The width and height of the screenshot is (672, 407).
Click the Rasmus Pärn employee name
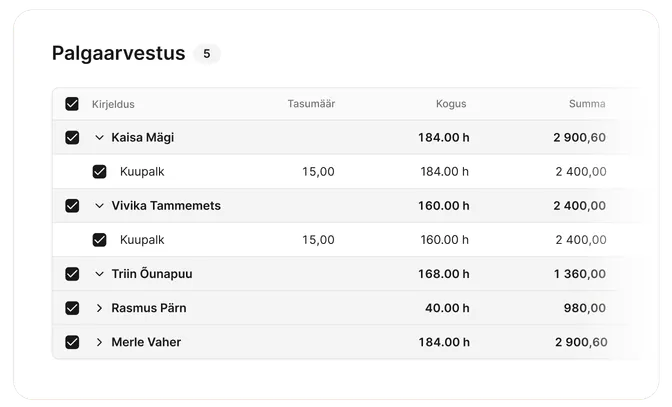pos(149,308)
